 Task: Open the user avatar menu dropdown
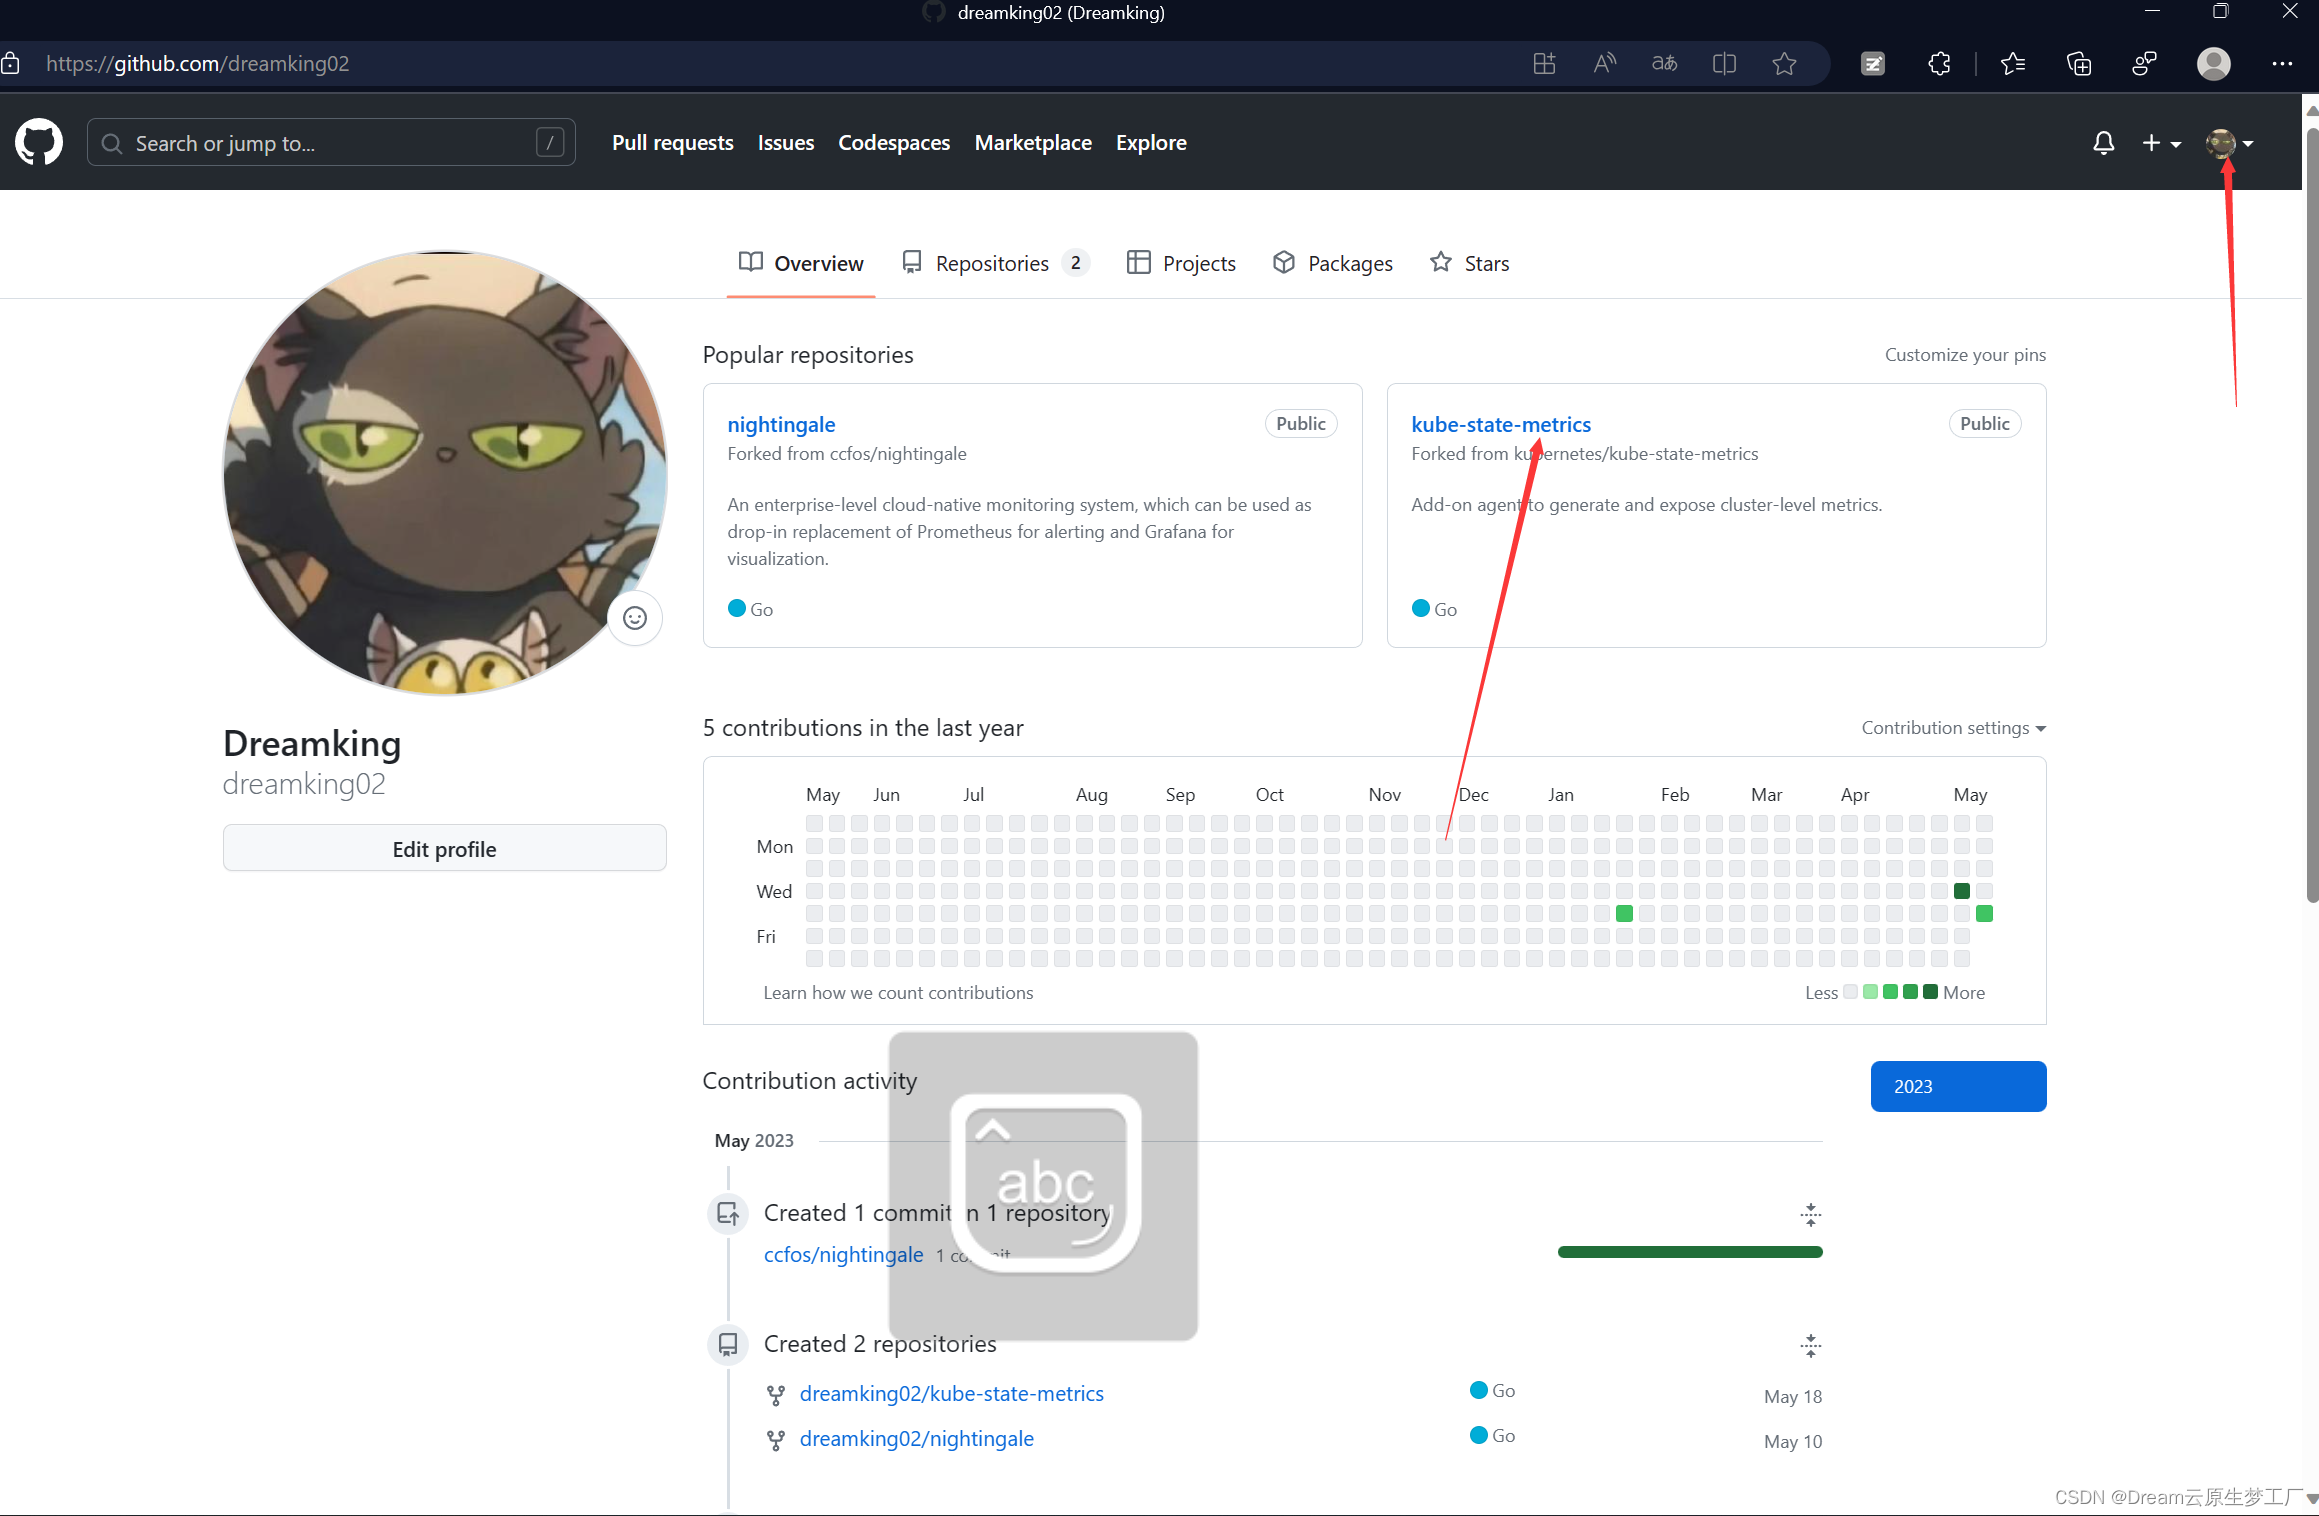point(2229,143)
